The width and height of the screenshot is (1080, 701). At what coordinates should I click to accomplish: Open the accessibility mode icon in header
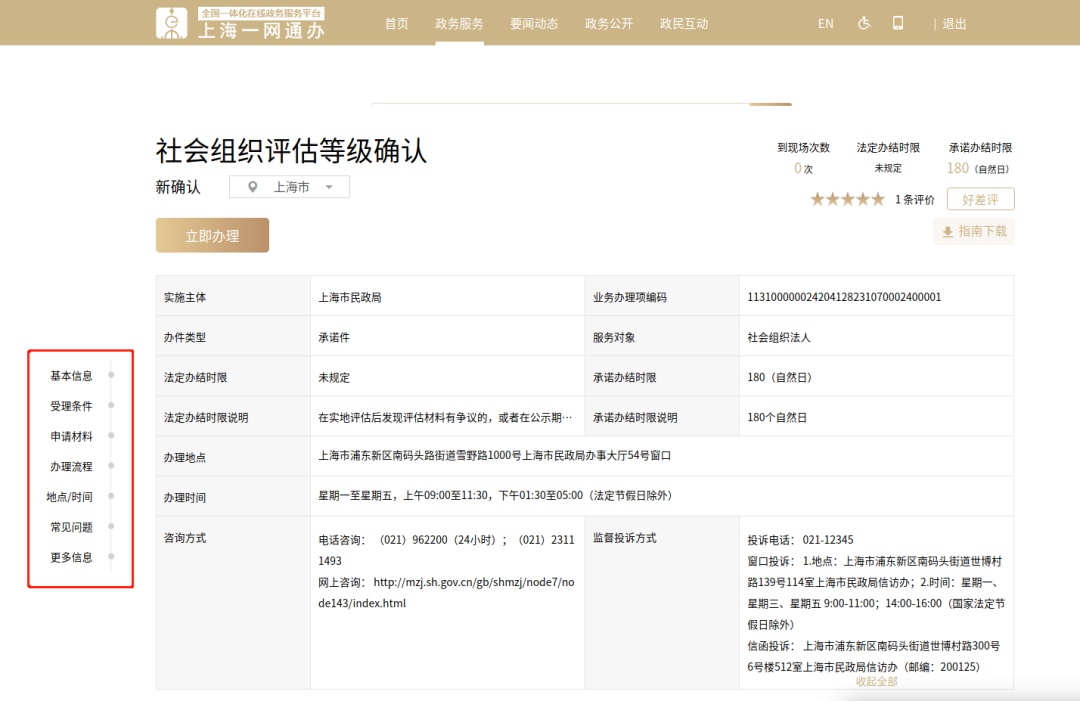[x=864, y=23]
